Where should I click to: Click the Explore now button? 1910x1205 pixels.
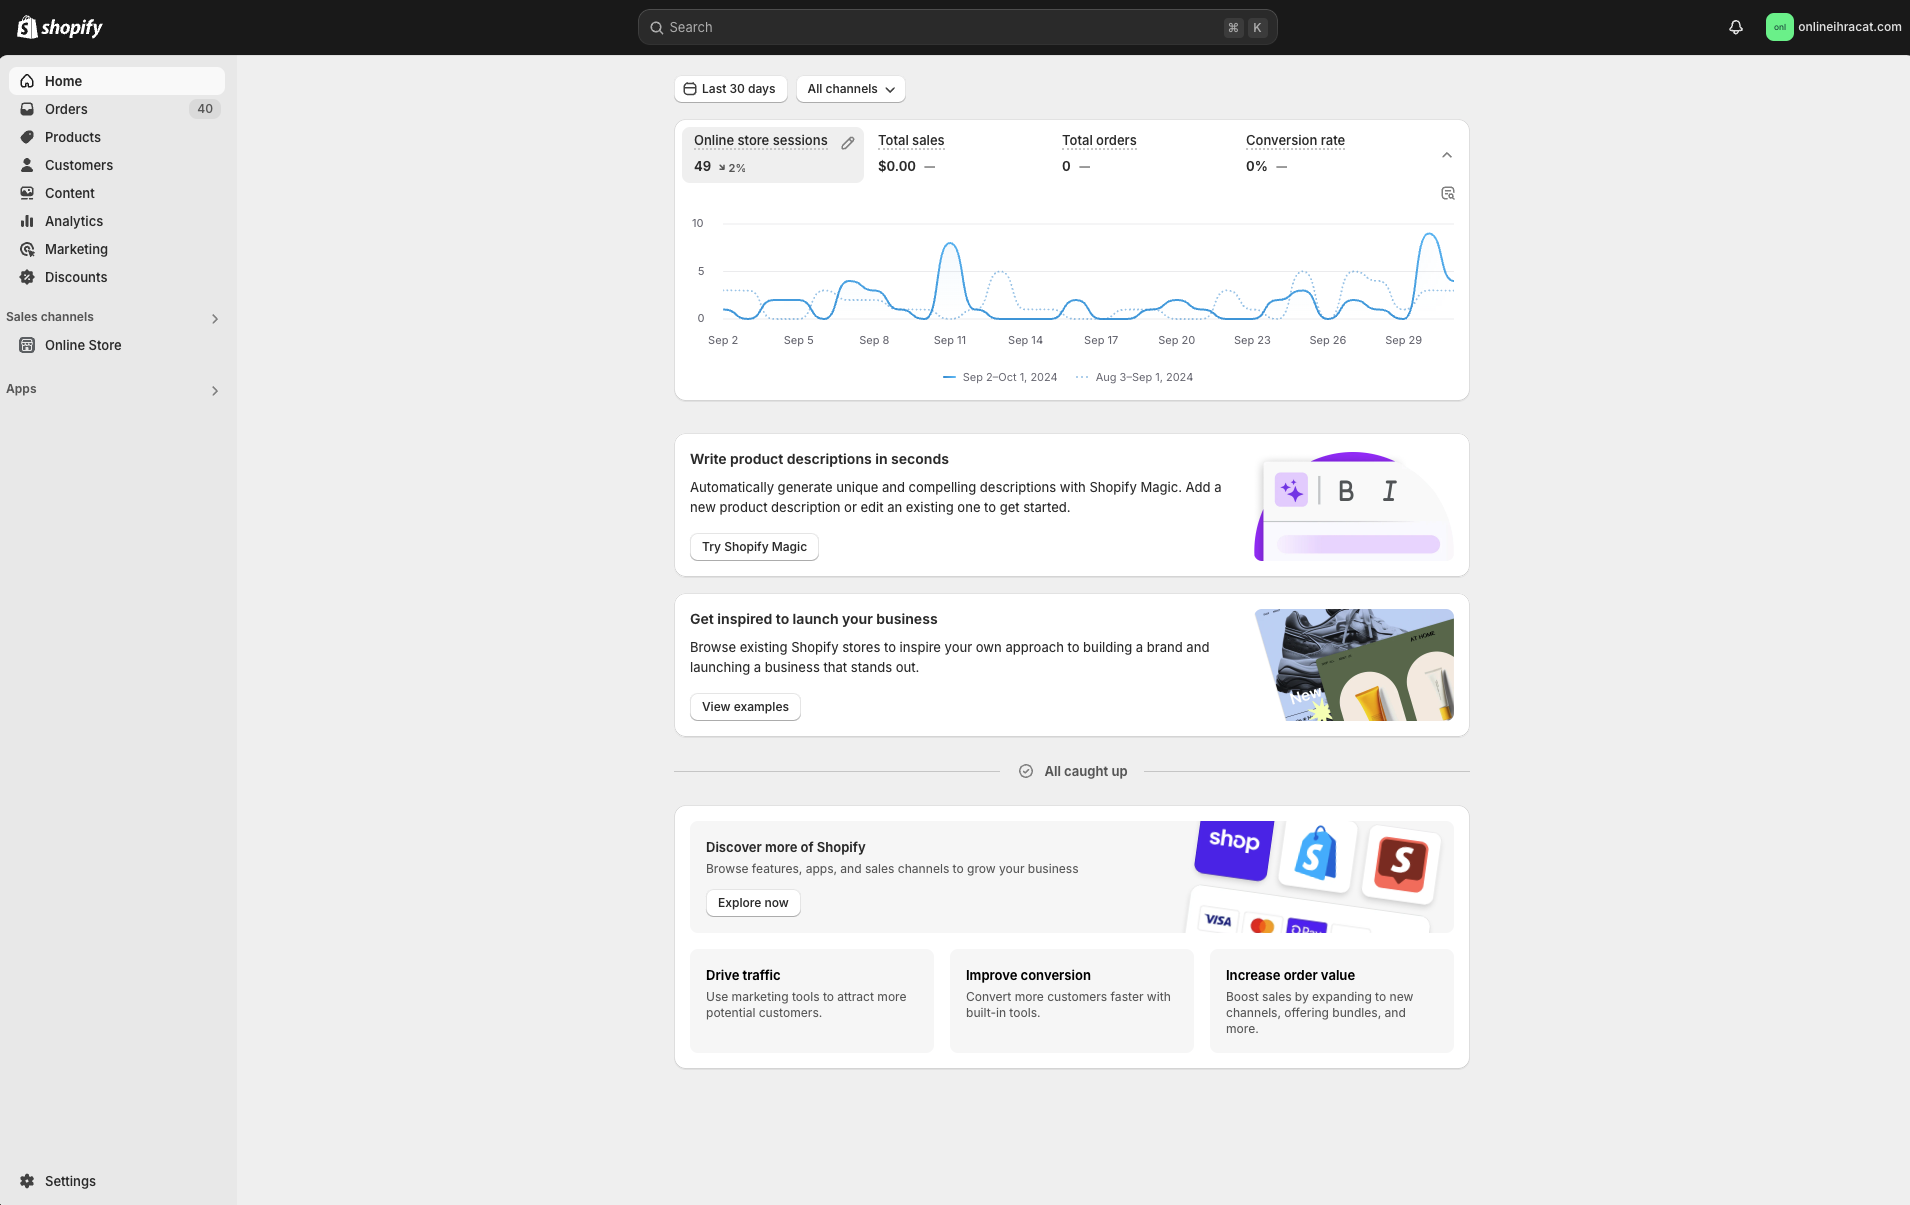(753, 903)
